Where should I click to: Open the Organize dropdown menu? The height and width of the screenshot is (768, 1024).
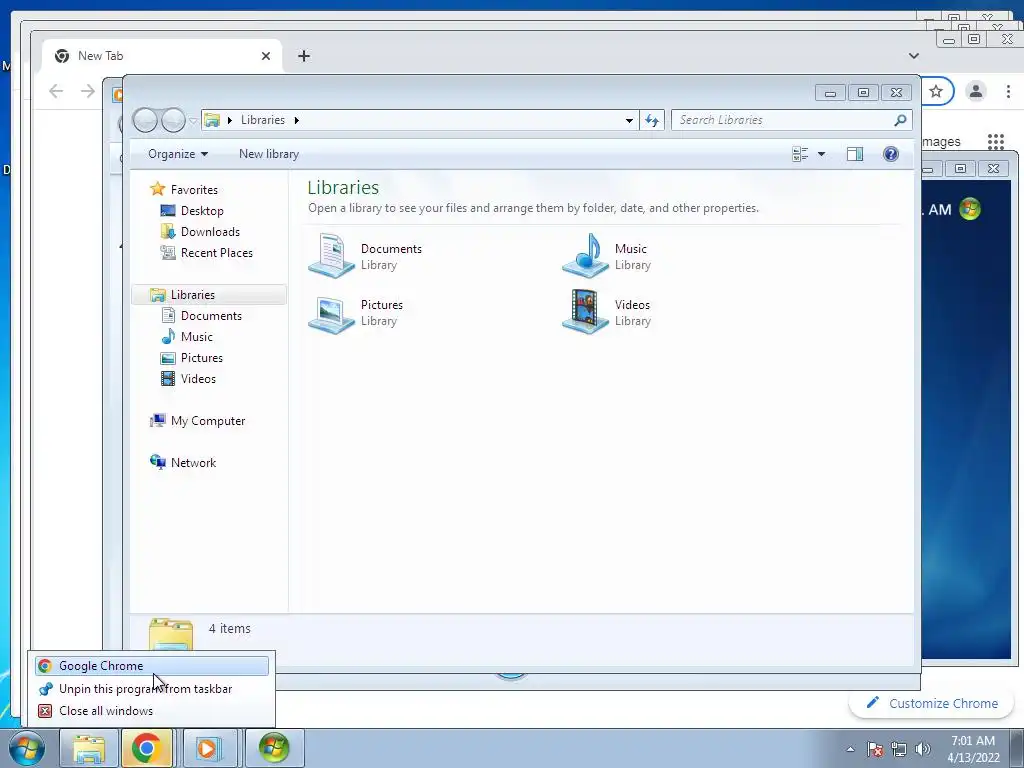(178, 153)
